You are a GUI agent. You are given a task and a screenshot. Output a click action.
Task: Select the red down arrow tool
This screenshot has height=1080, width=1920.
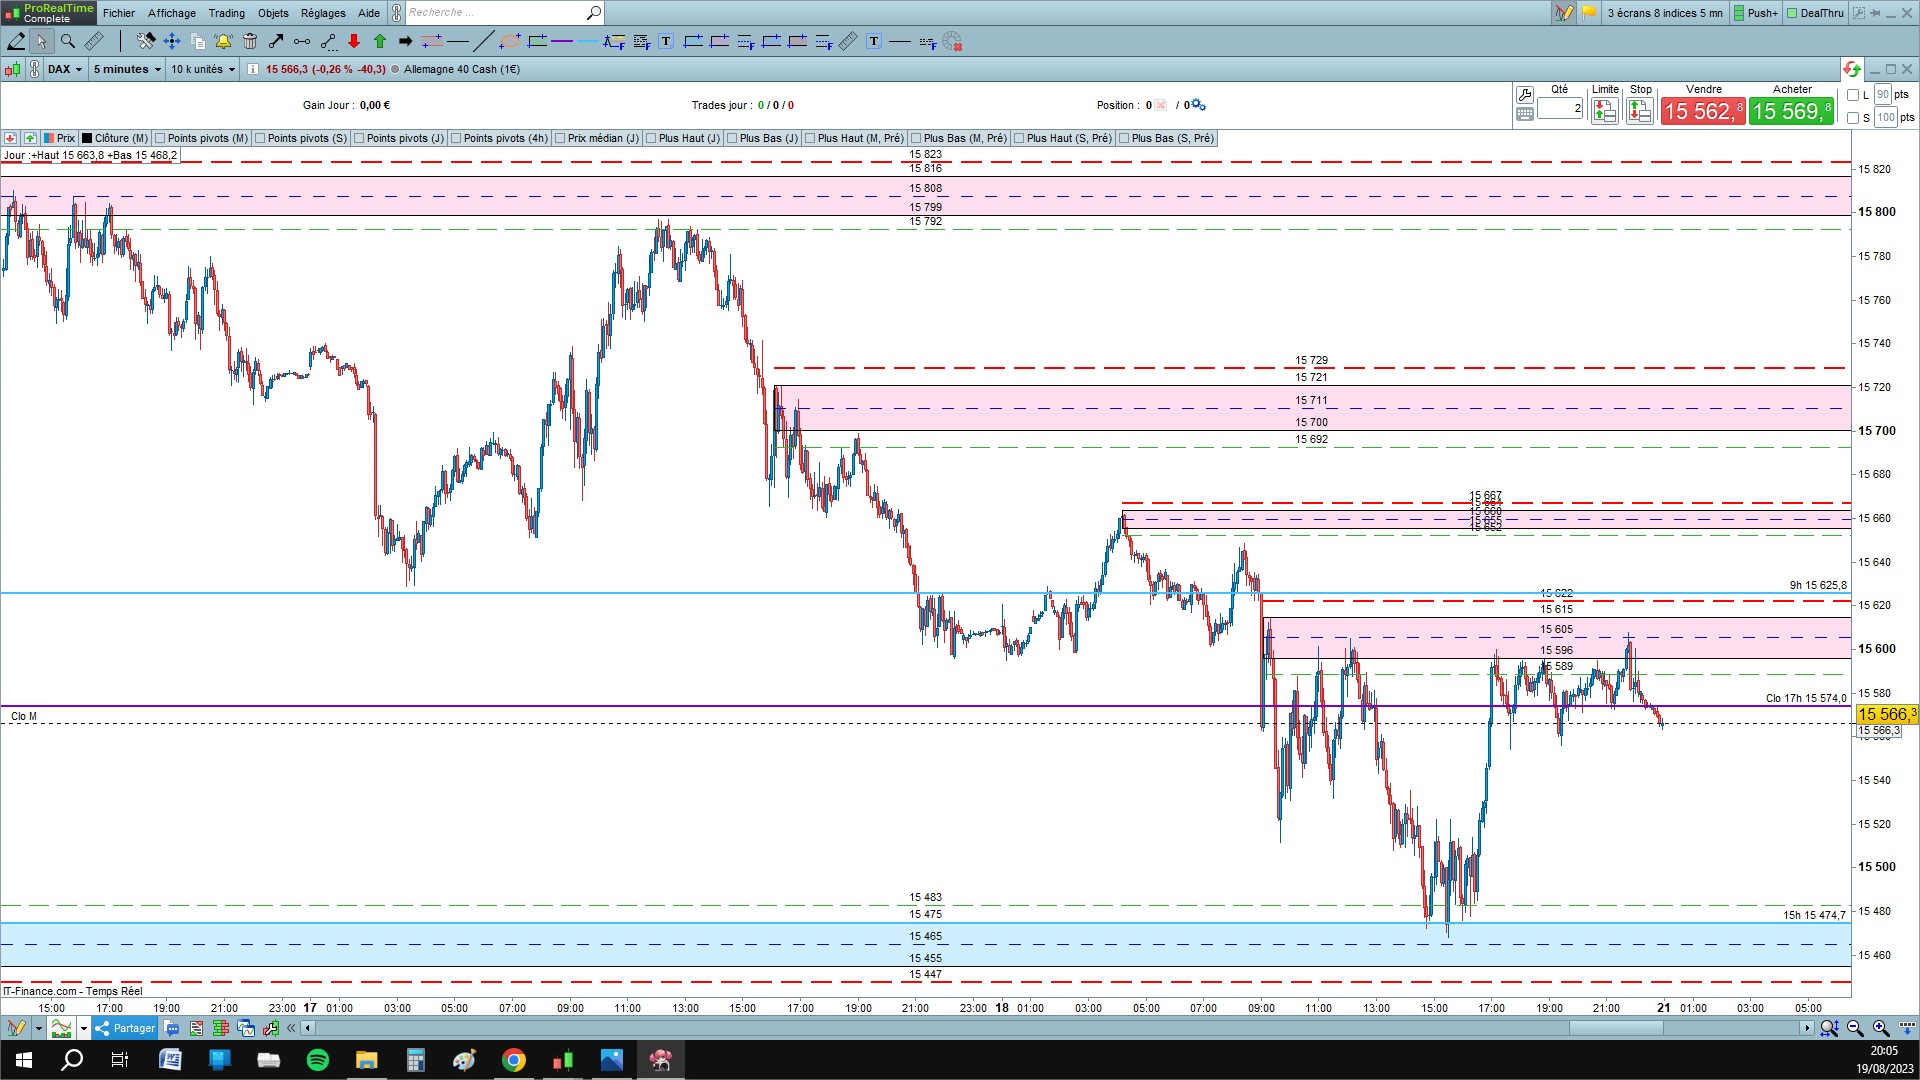pos(354,41)
